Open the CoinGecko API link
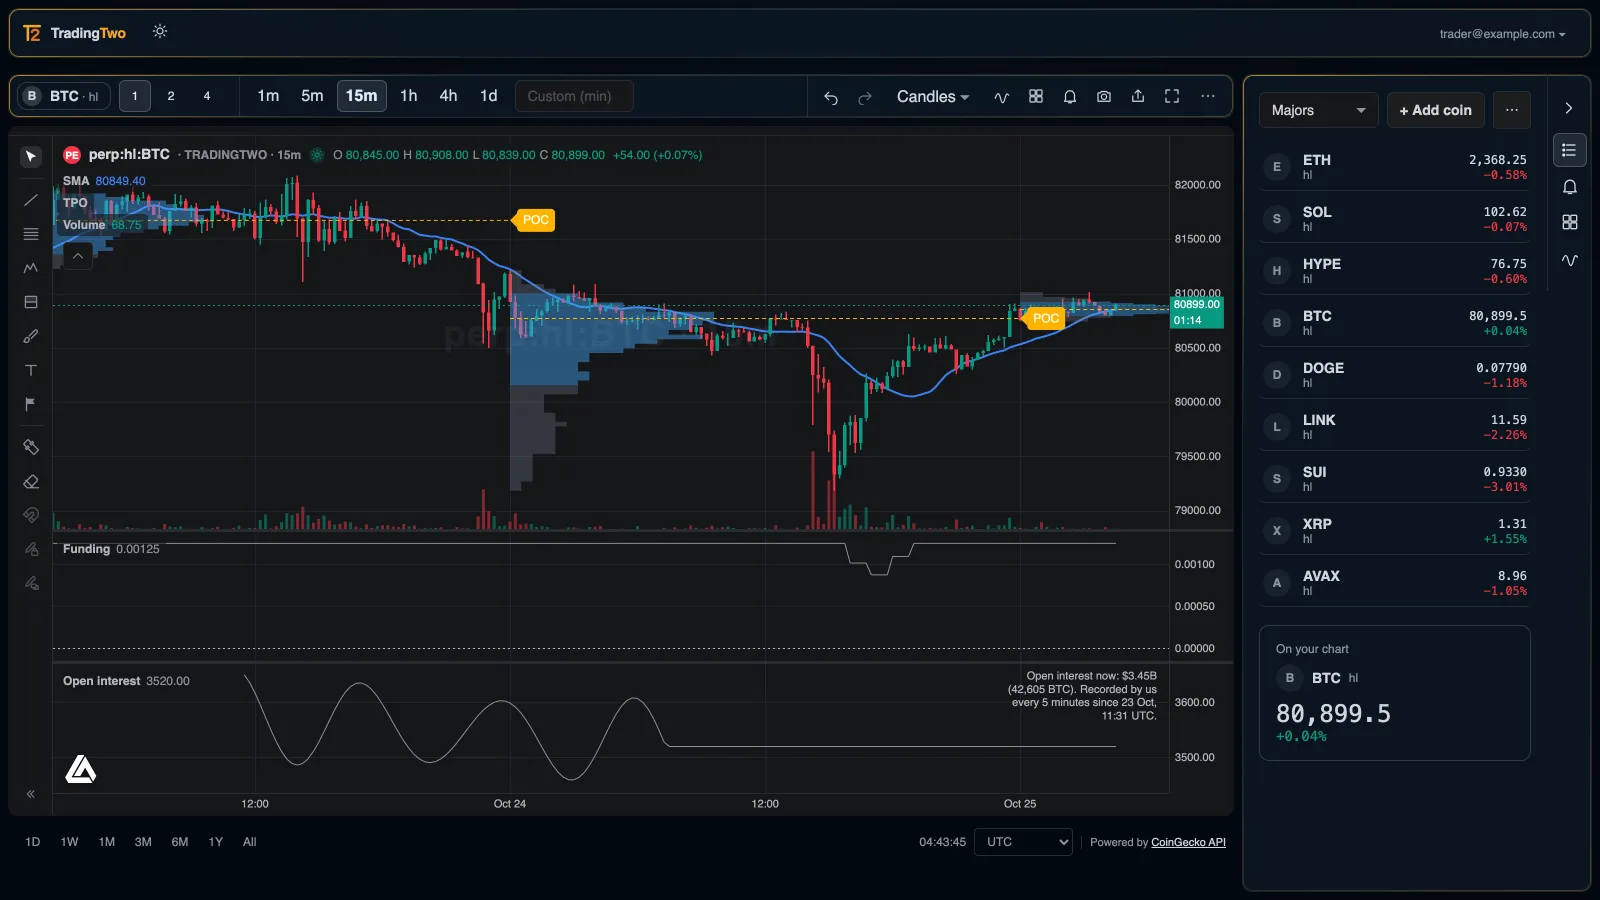 1188,842
